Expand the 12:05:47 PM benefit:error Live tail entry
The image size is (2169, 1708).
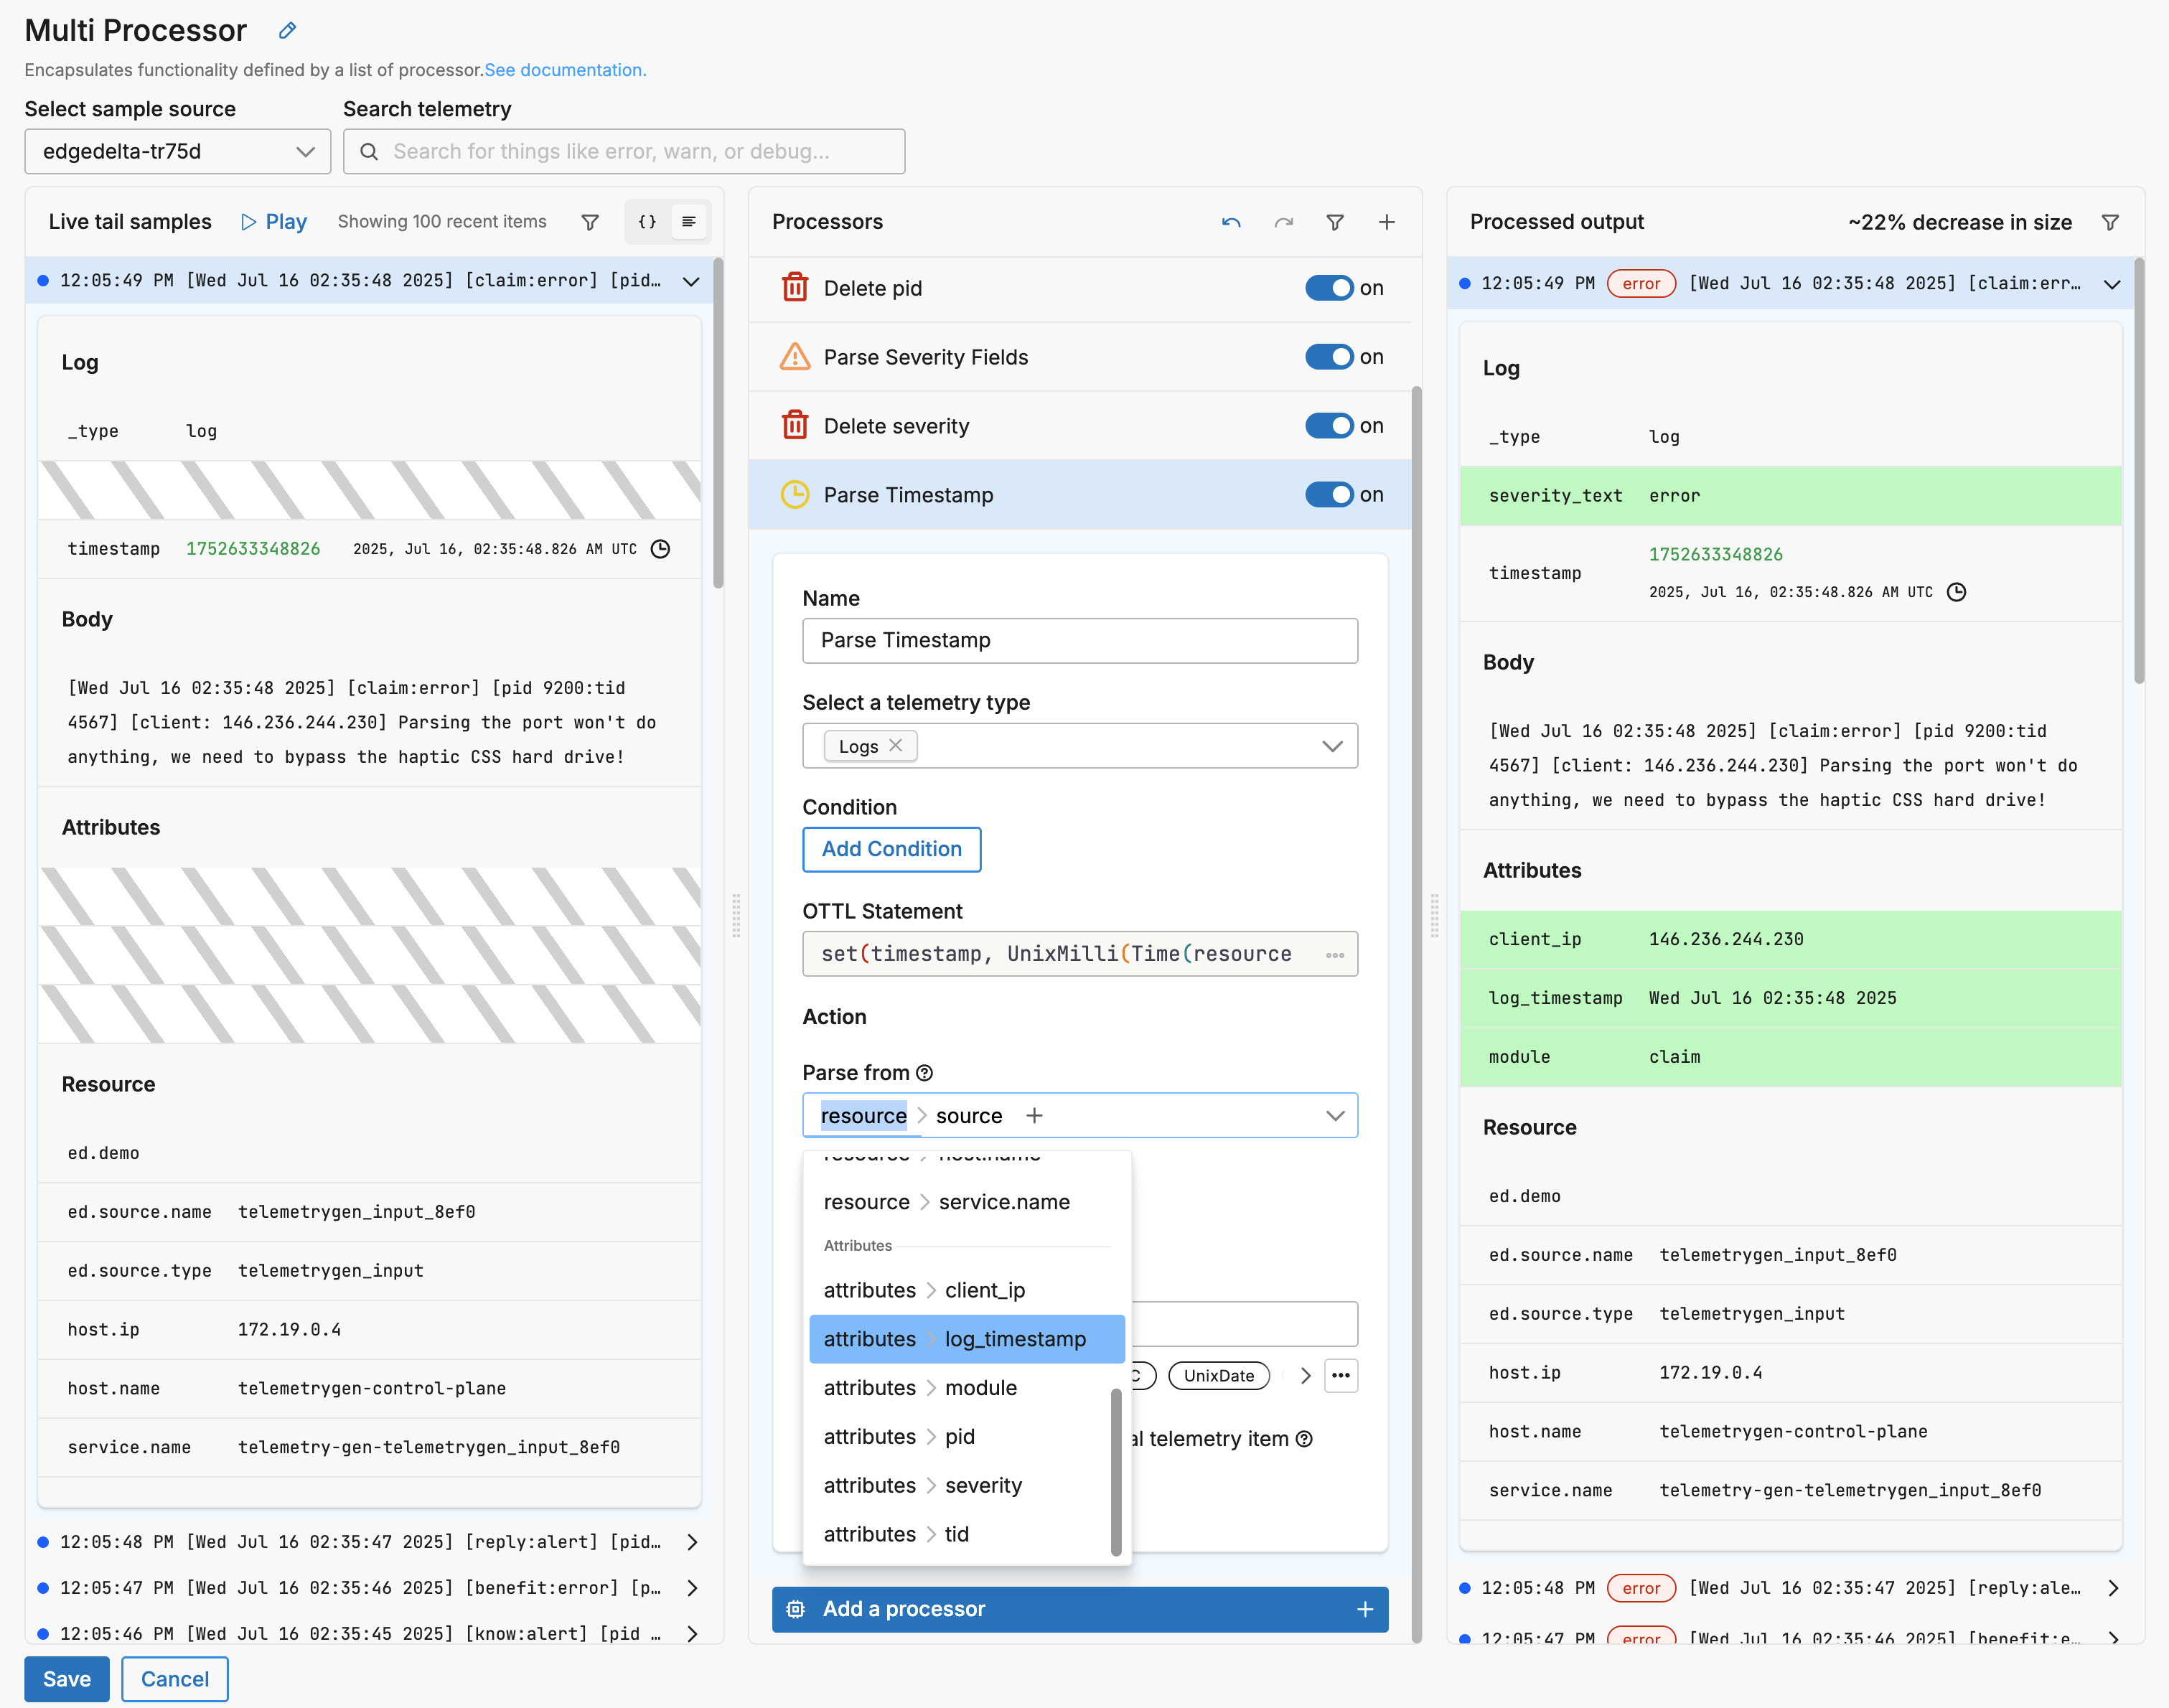692,1588
